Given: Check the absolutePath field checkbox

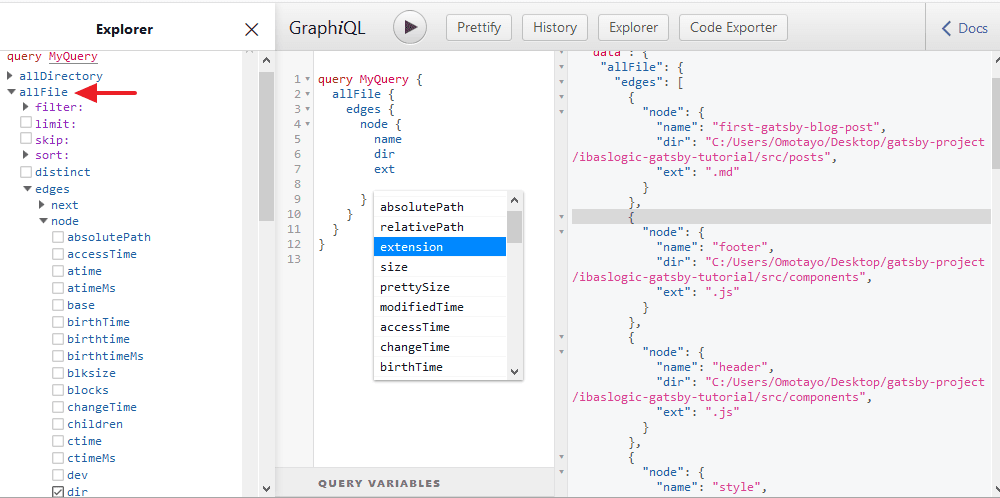Looking at the screenshot, I should [x=58, y=238].
